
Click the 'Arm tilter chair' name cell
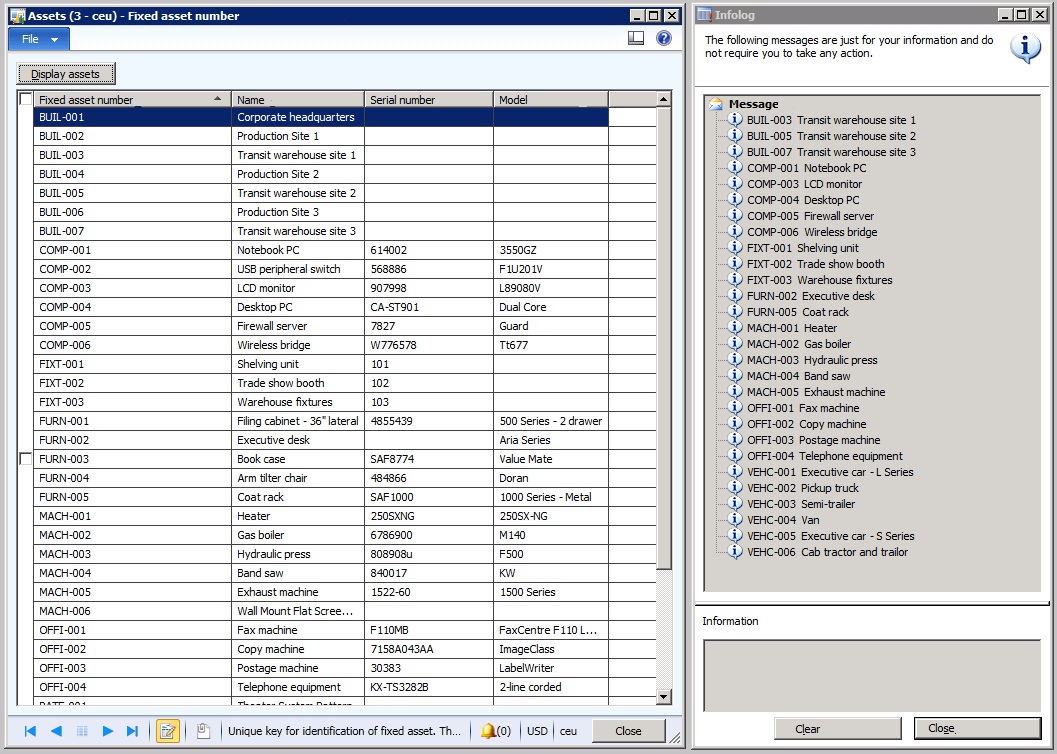coord(298,478)
